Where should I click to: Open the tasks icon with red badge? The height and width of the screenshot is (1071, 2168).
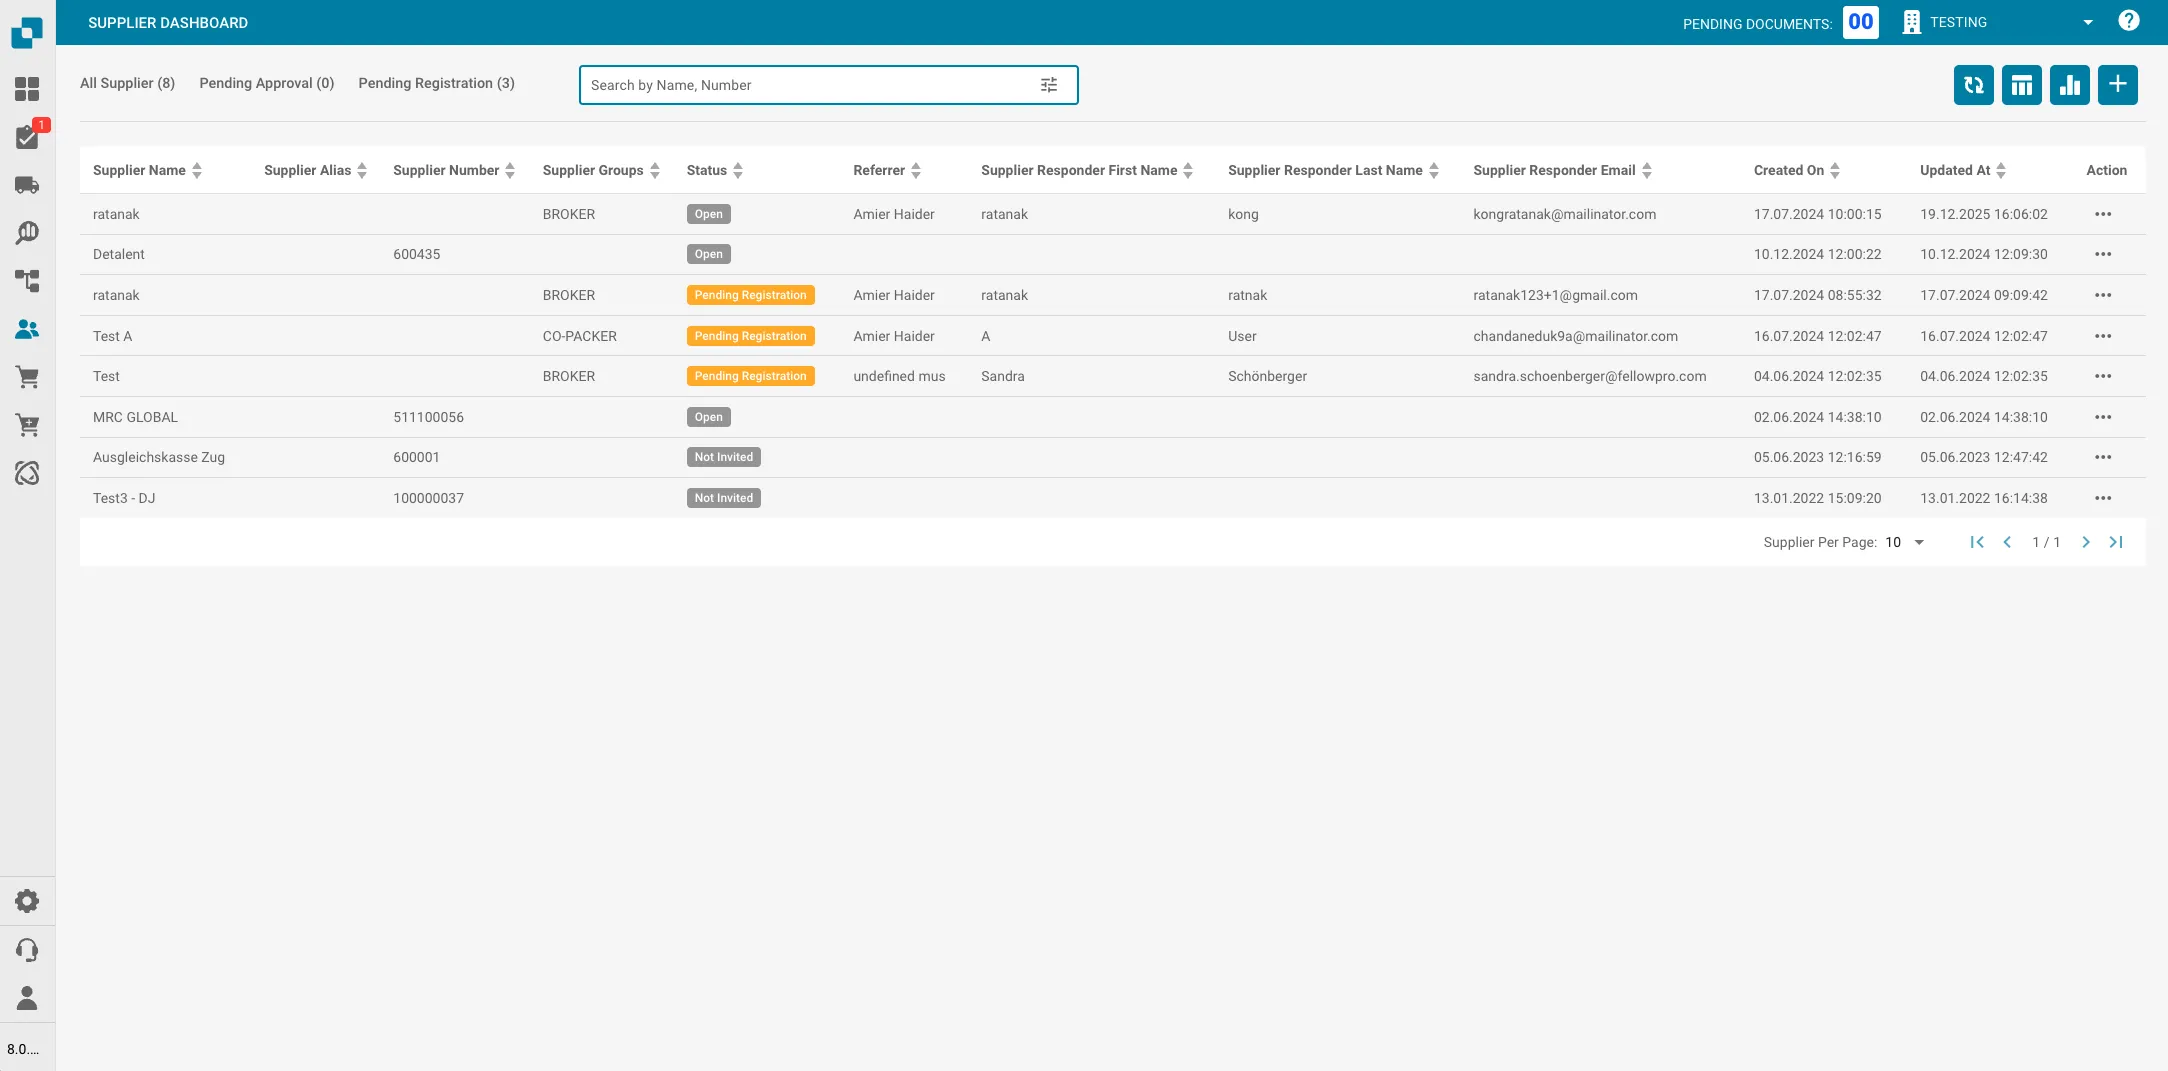pyautogui.click(x=27, y=137)
